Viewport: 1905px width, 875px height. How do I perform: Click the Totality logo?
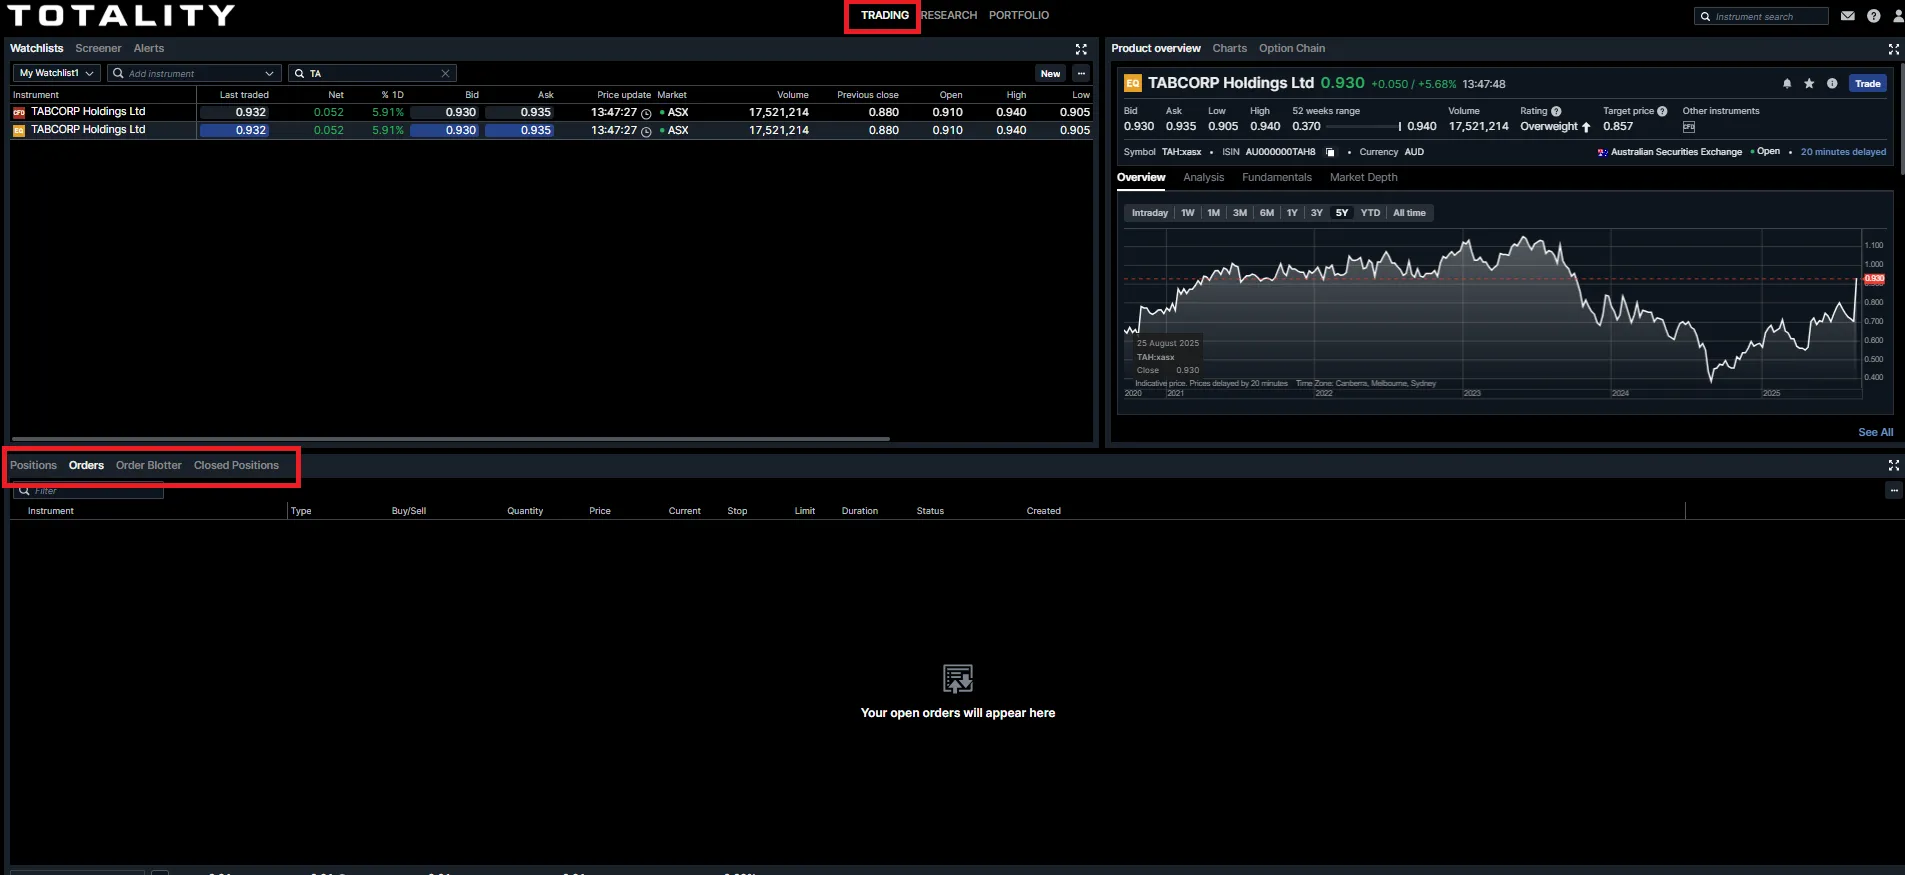121,15
